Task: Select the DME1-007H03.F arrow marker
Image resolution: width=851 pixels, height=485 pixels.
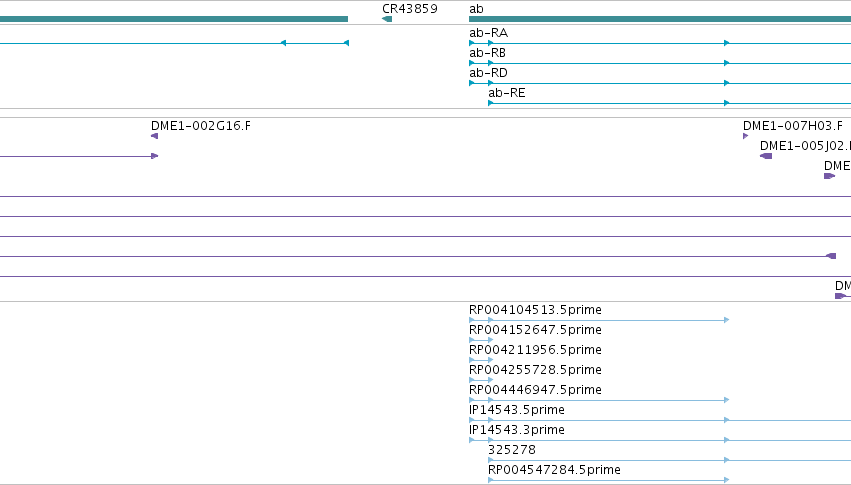Action: click(x=746, y=136)
